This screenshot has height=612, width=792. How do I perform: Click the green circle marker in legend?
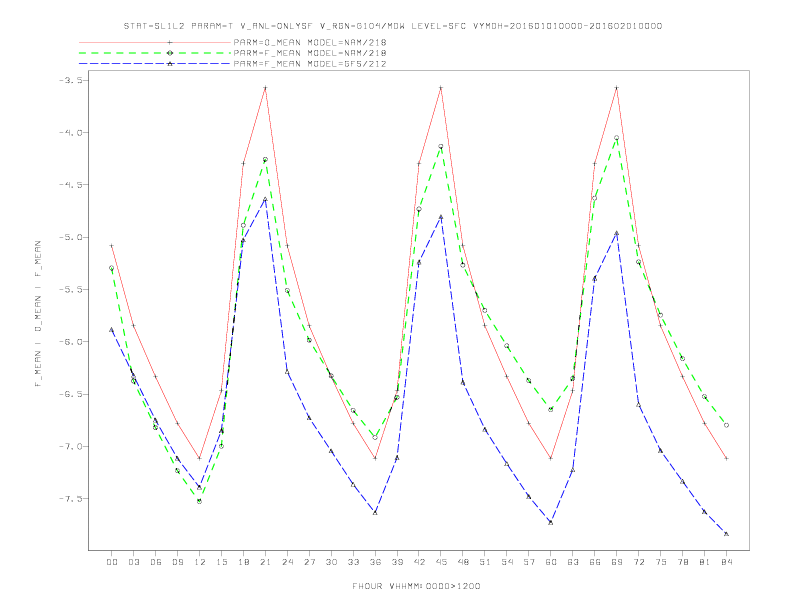point(170,53)
